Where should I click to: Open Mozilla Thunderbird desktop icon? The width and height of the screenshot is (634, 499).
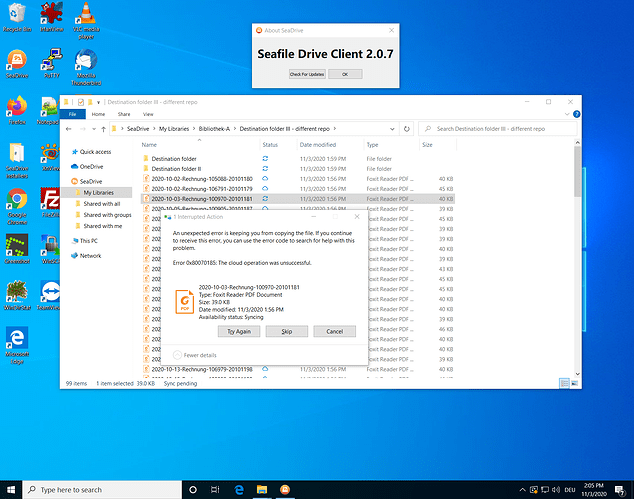tap(86, 67)
